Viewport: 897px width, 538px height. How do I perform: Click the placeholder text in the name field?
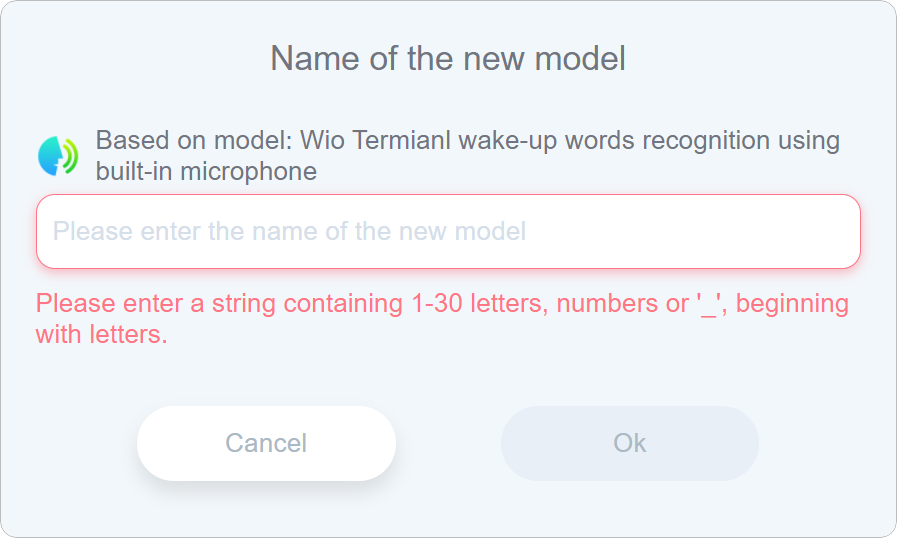(289, 231)
